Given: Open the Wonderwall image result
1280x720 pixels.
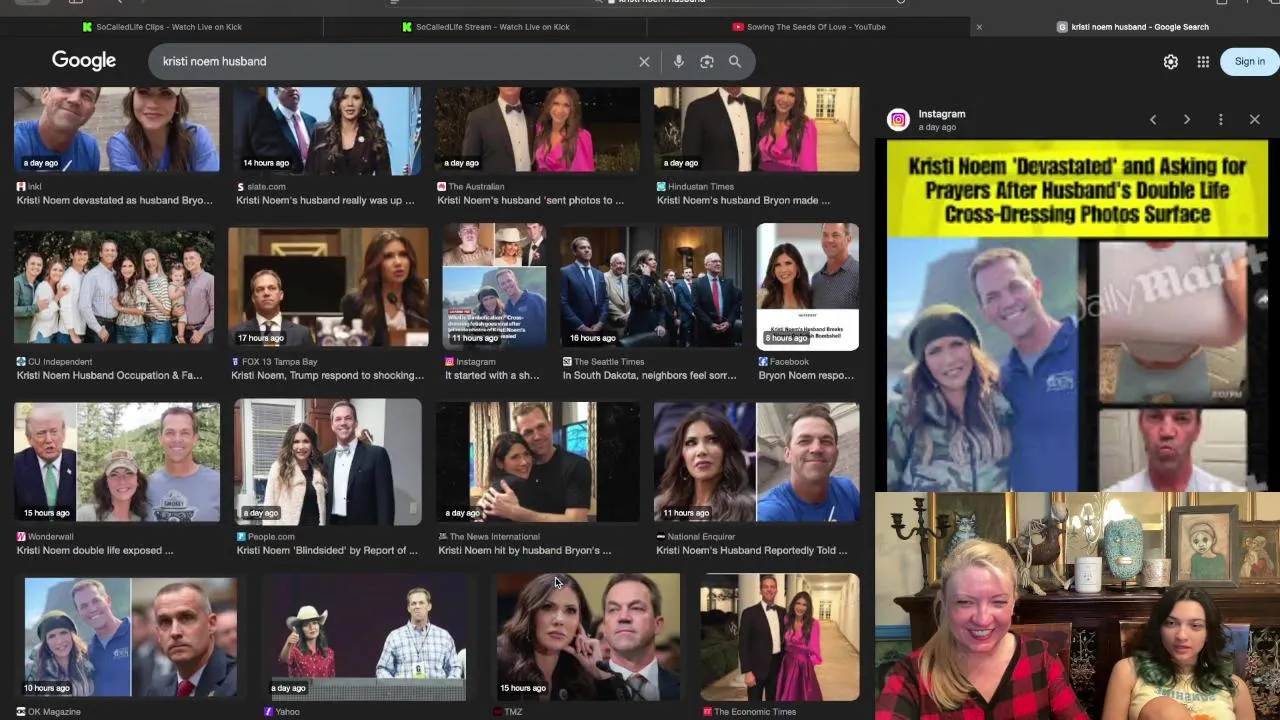Looking at the screenshot, I should pyautogui.click(x=117, y=462).
